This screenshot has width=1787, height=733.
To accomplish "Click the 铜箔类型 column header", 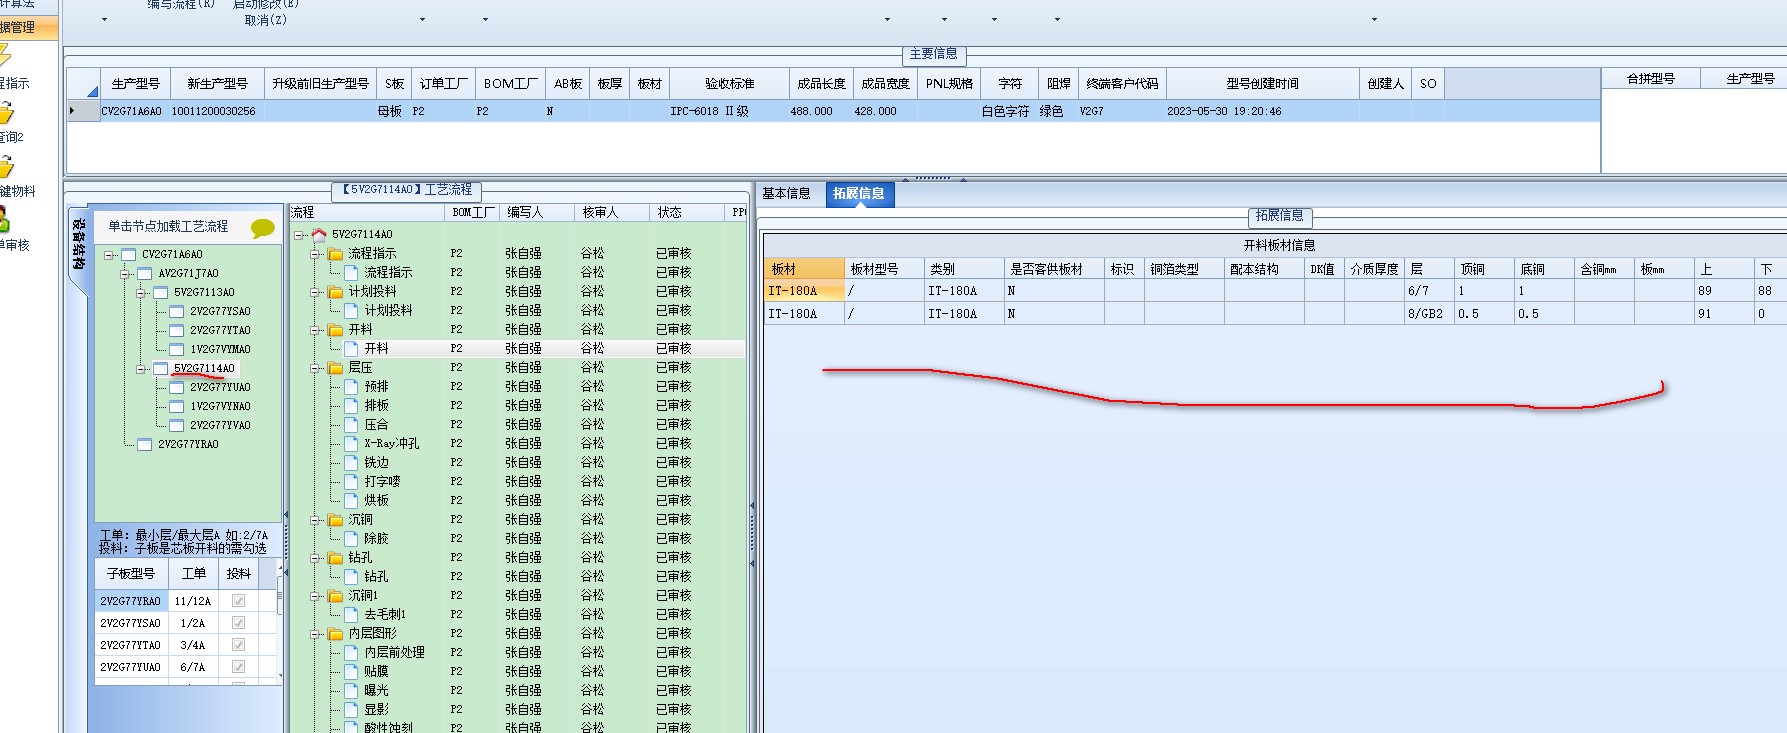I will tap(1184, 269).
